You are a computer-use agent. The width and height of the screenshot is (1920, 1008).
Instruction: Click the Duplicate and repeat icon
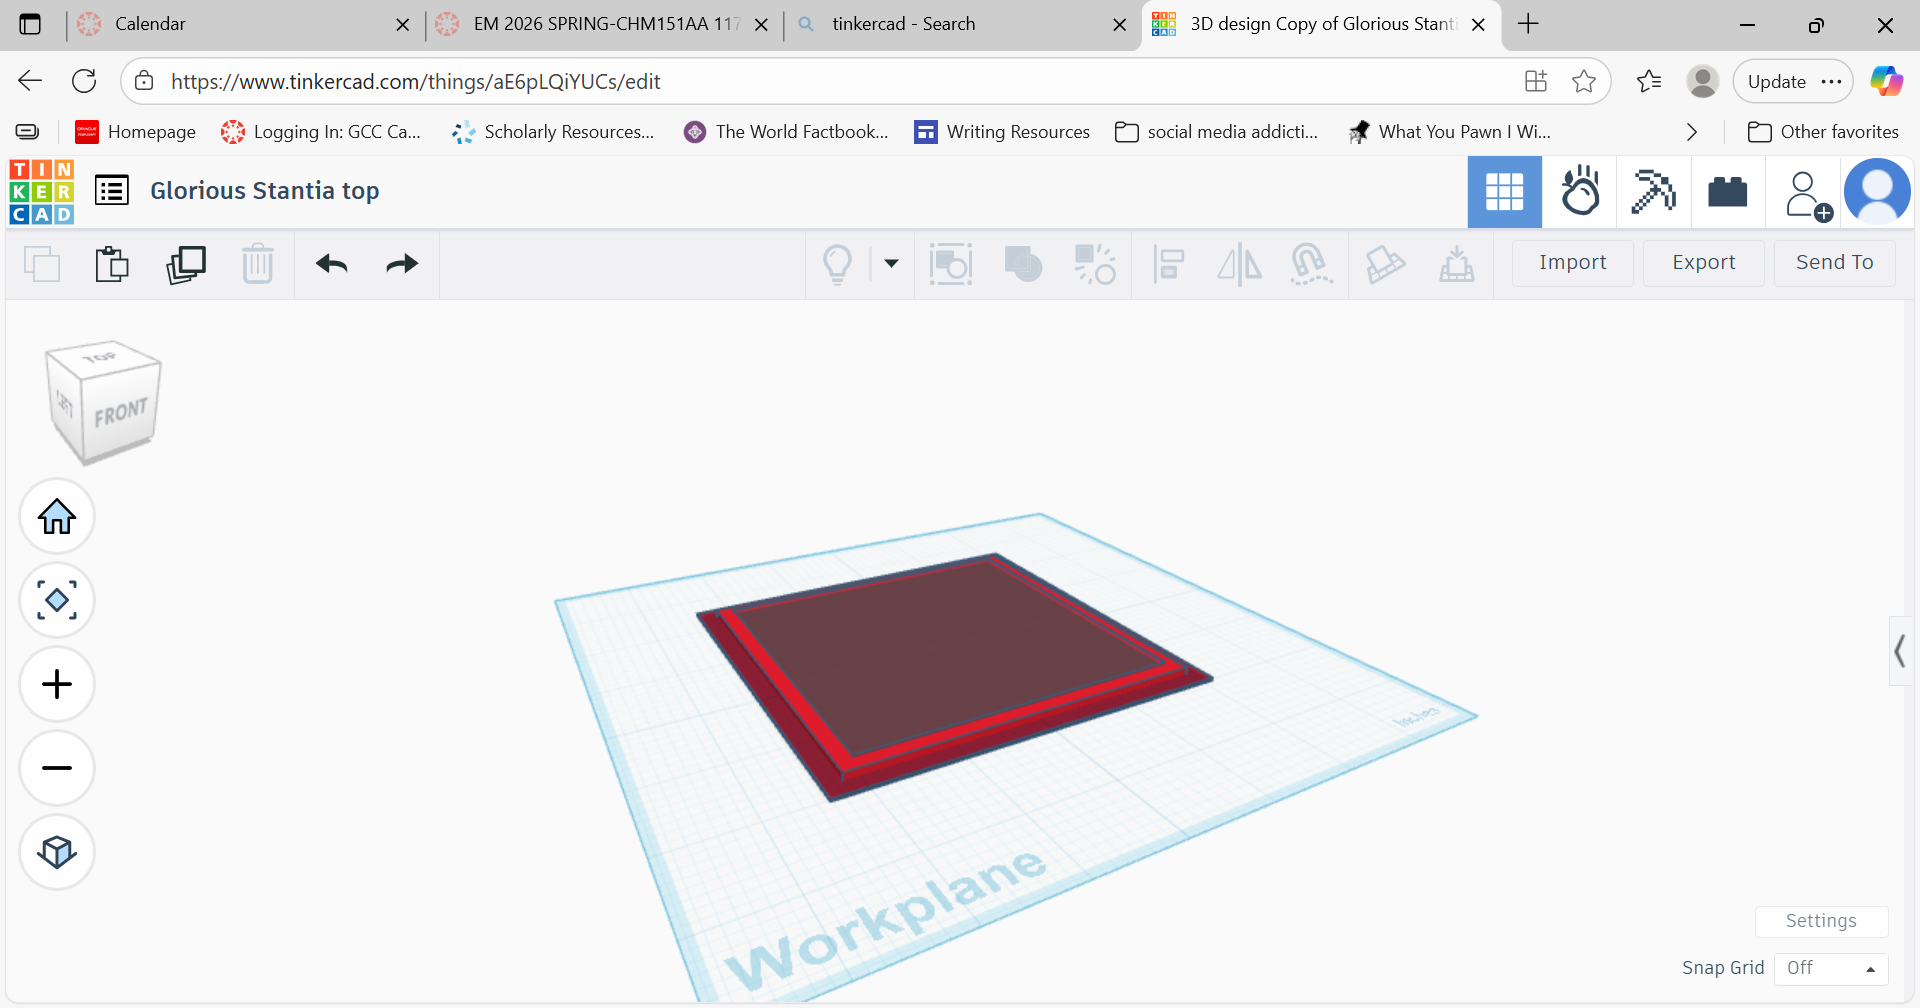(x=186, y=264)
